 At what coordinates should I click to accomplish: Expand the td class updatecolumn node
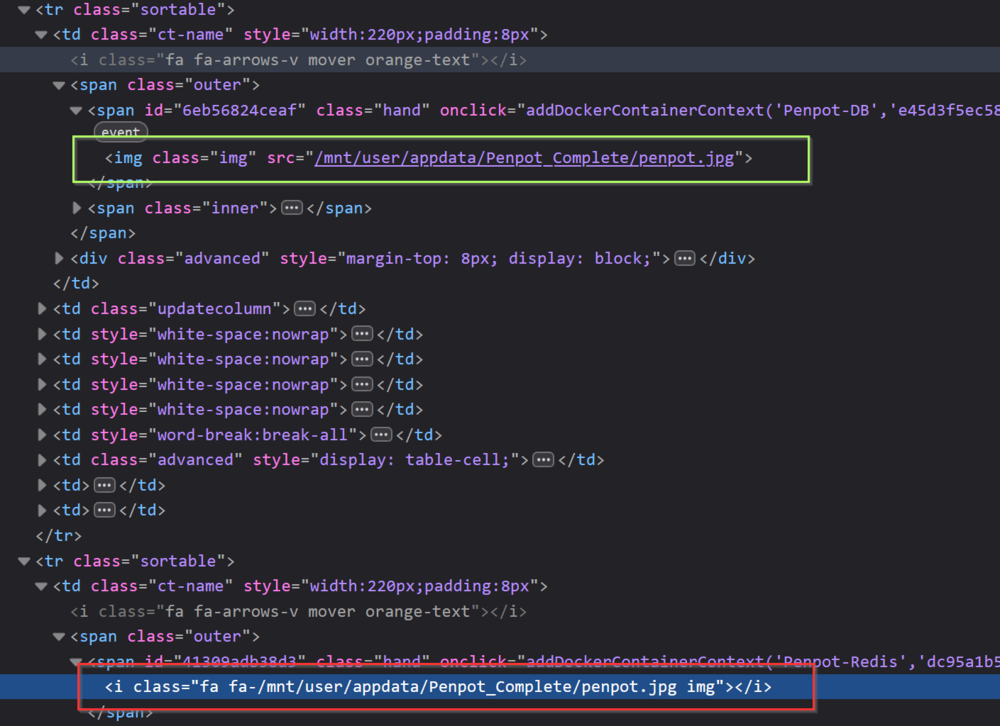41,309
